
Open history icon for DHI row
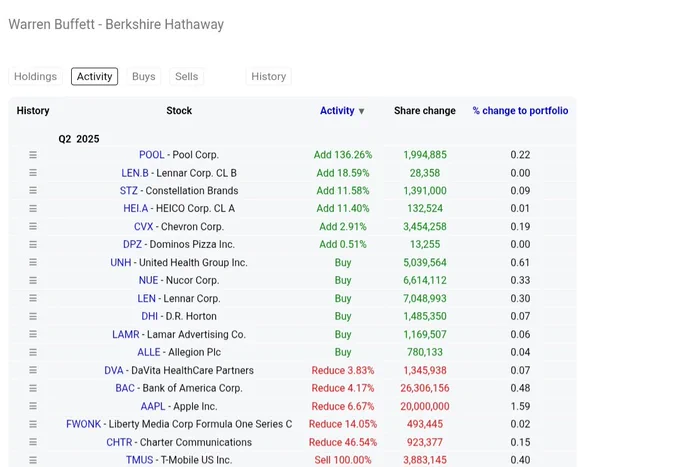(x=33, y=317)
